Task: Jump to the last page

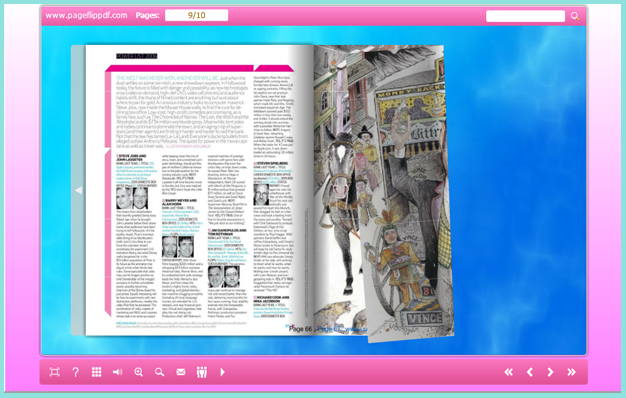Action: [572, 372]
